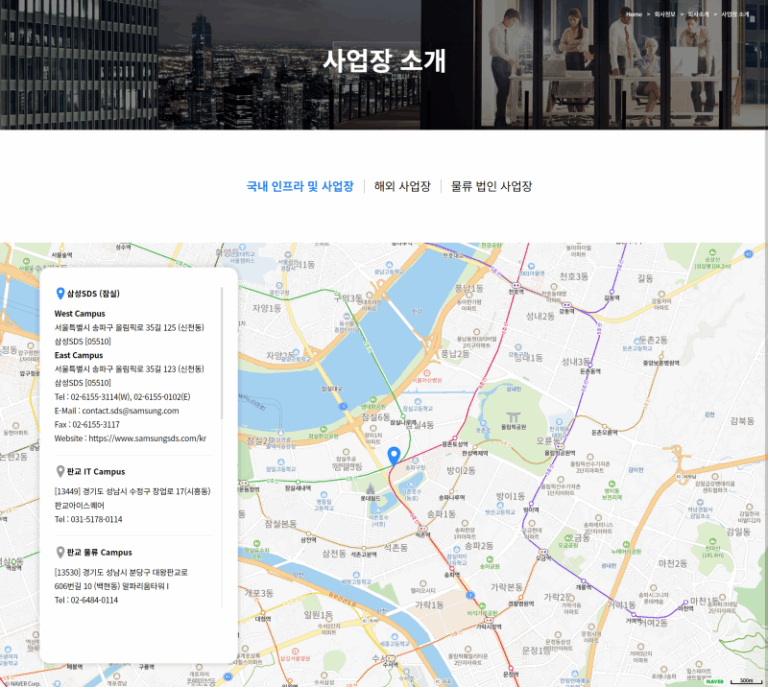Click the 마천2동 district label on the map
Viewport: 768px width, 687px height.
pos(672,564)
